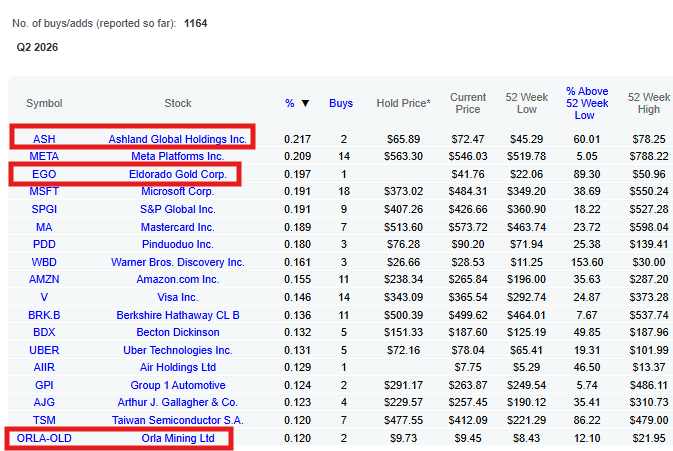This screenshot has width=673, height=451.
Task: Sort by % Above 52 Week Low header
Action: coord(587,103)
